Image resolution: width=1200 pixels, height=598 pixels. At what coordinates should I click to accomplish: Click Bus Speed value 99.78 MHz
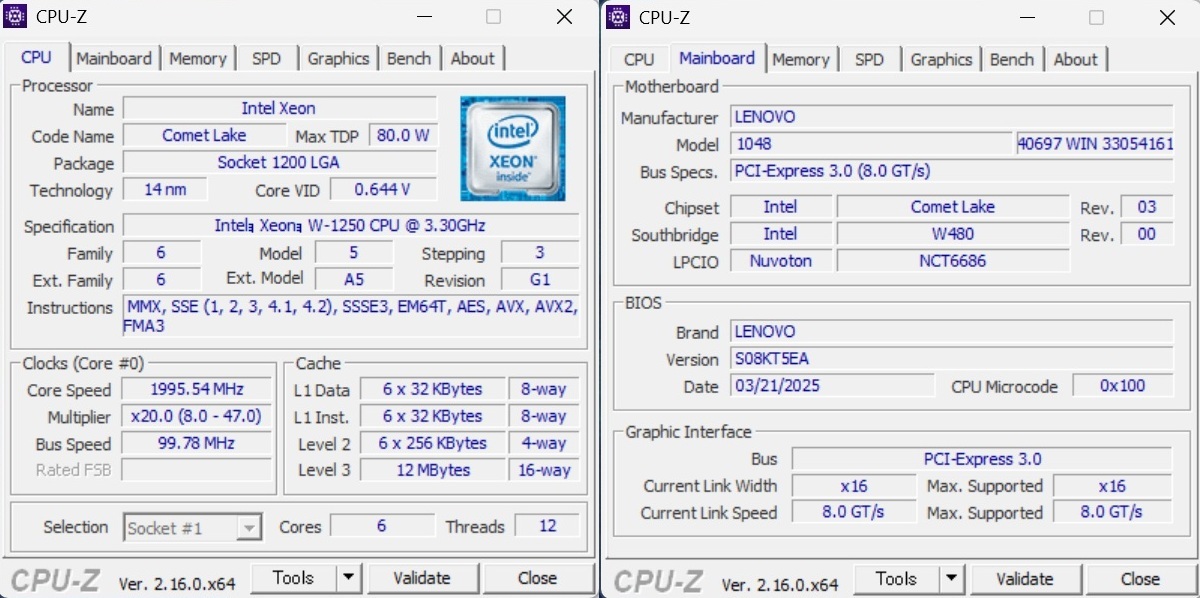pos(197,442)
